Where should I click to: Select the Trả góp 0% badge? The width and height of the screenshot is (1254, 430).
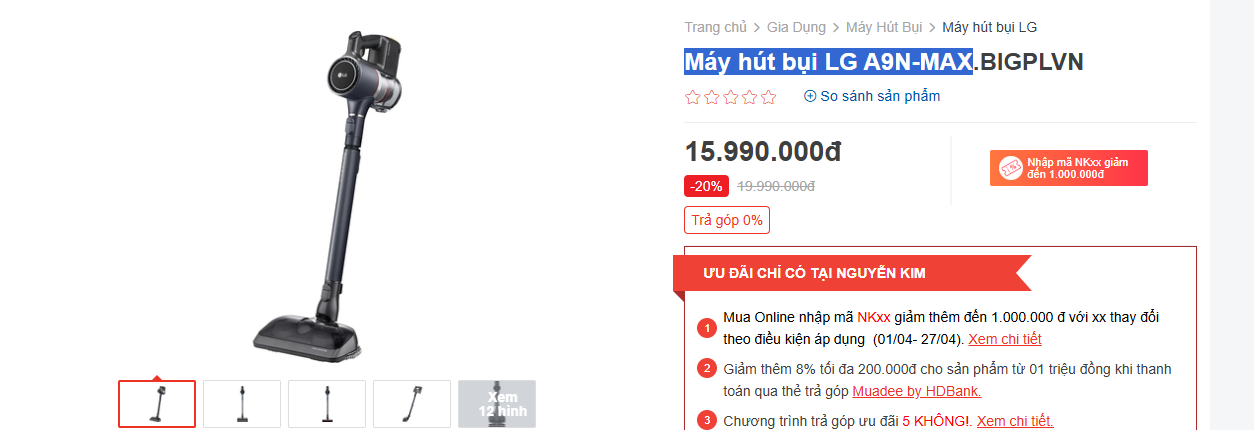tap(727, 220)
